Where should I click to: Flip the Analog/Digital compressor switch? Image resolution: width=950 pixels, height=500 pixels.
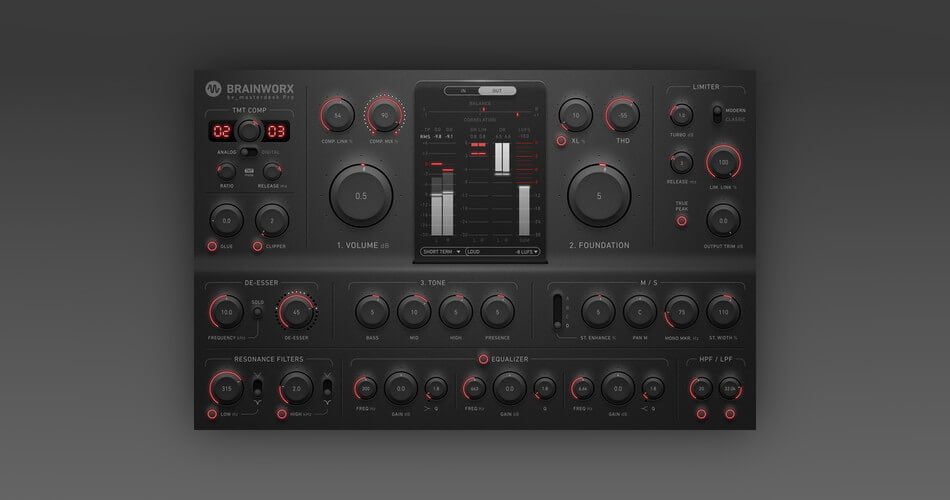(x=248, y=152)
